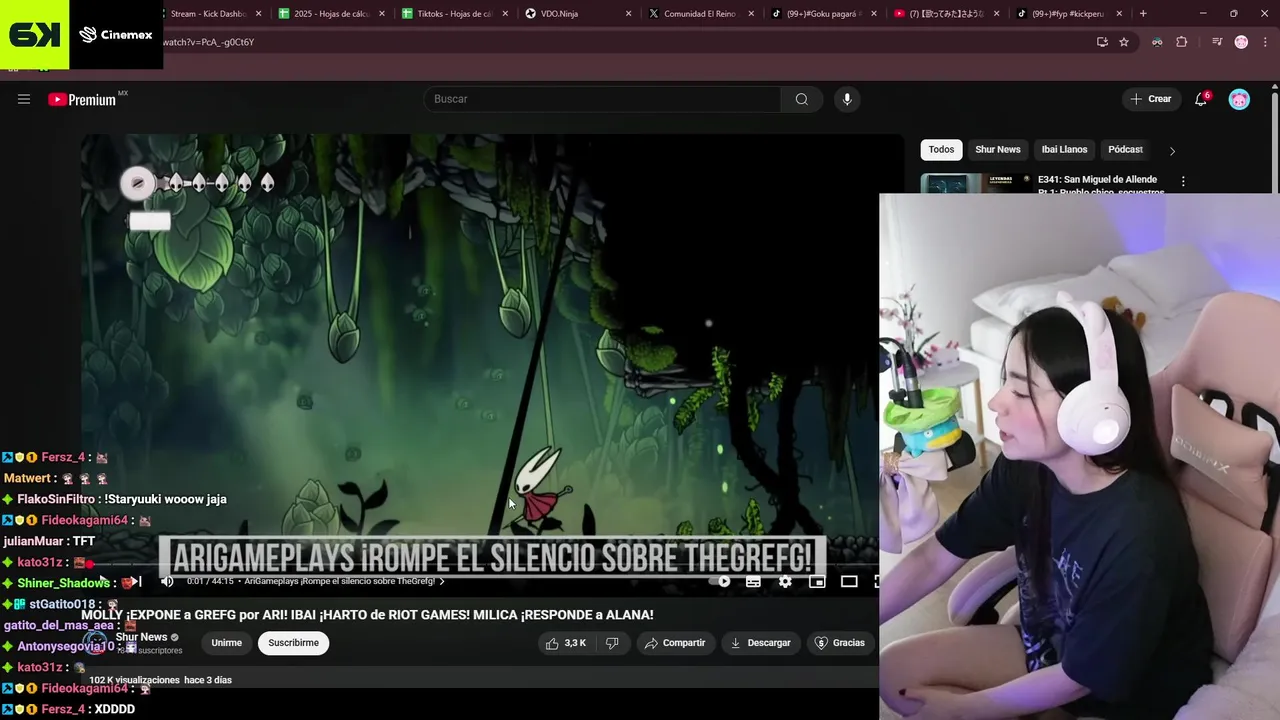This screenshot has height=720, width=1280.
Task: Click the FlakoSinFiltro chat message
Action: [114, 499]
